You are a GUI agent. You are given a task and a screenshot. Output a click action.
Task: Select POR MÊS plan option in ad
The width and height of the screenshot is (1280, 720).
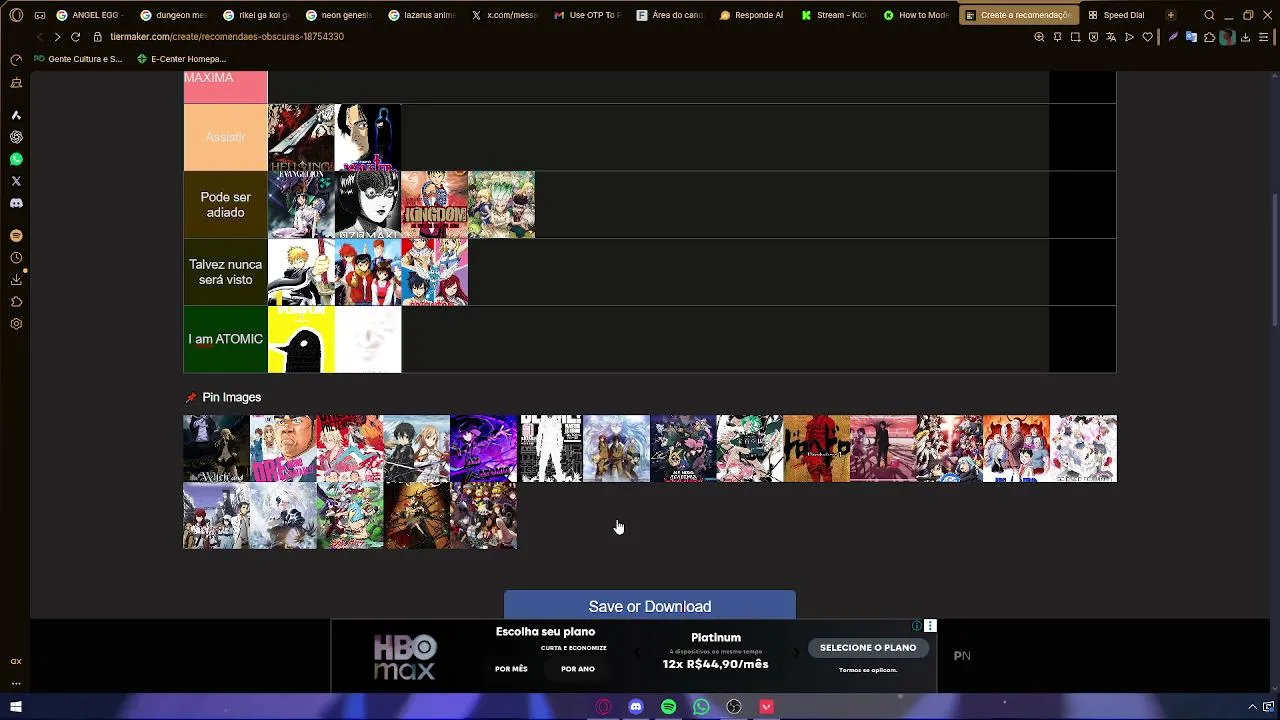pos(511,669)
